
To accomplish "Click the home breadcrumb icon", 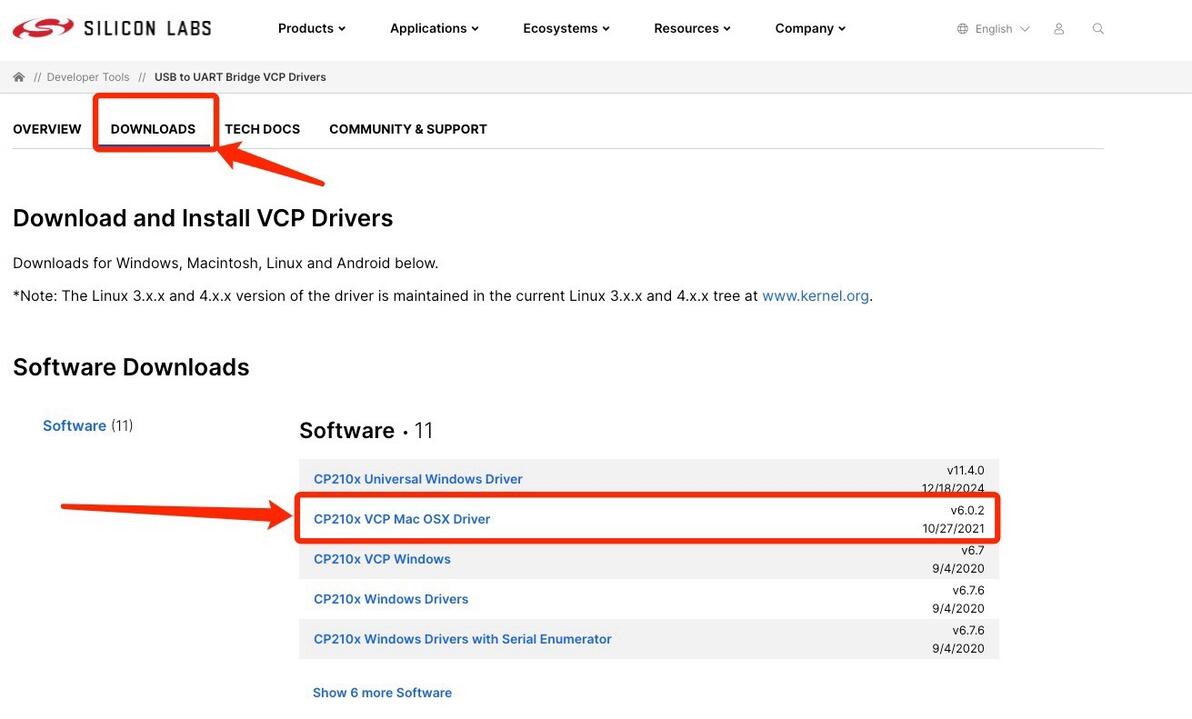I will [x=19, y=77].
